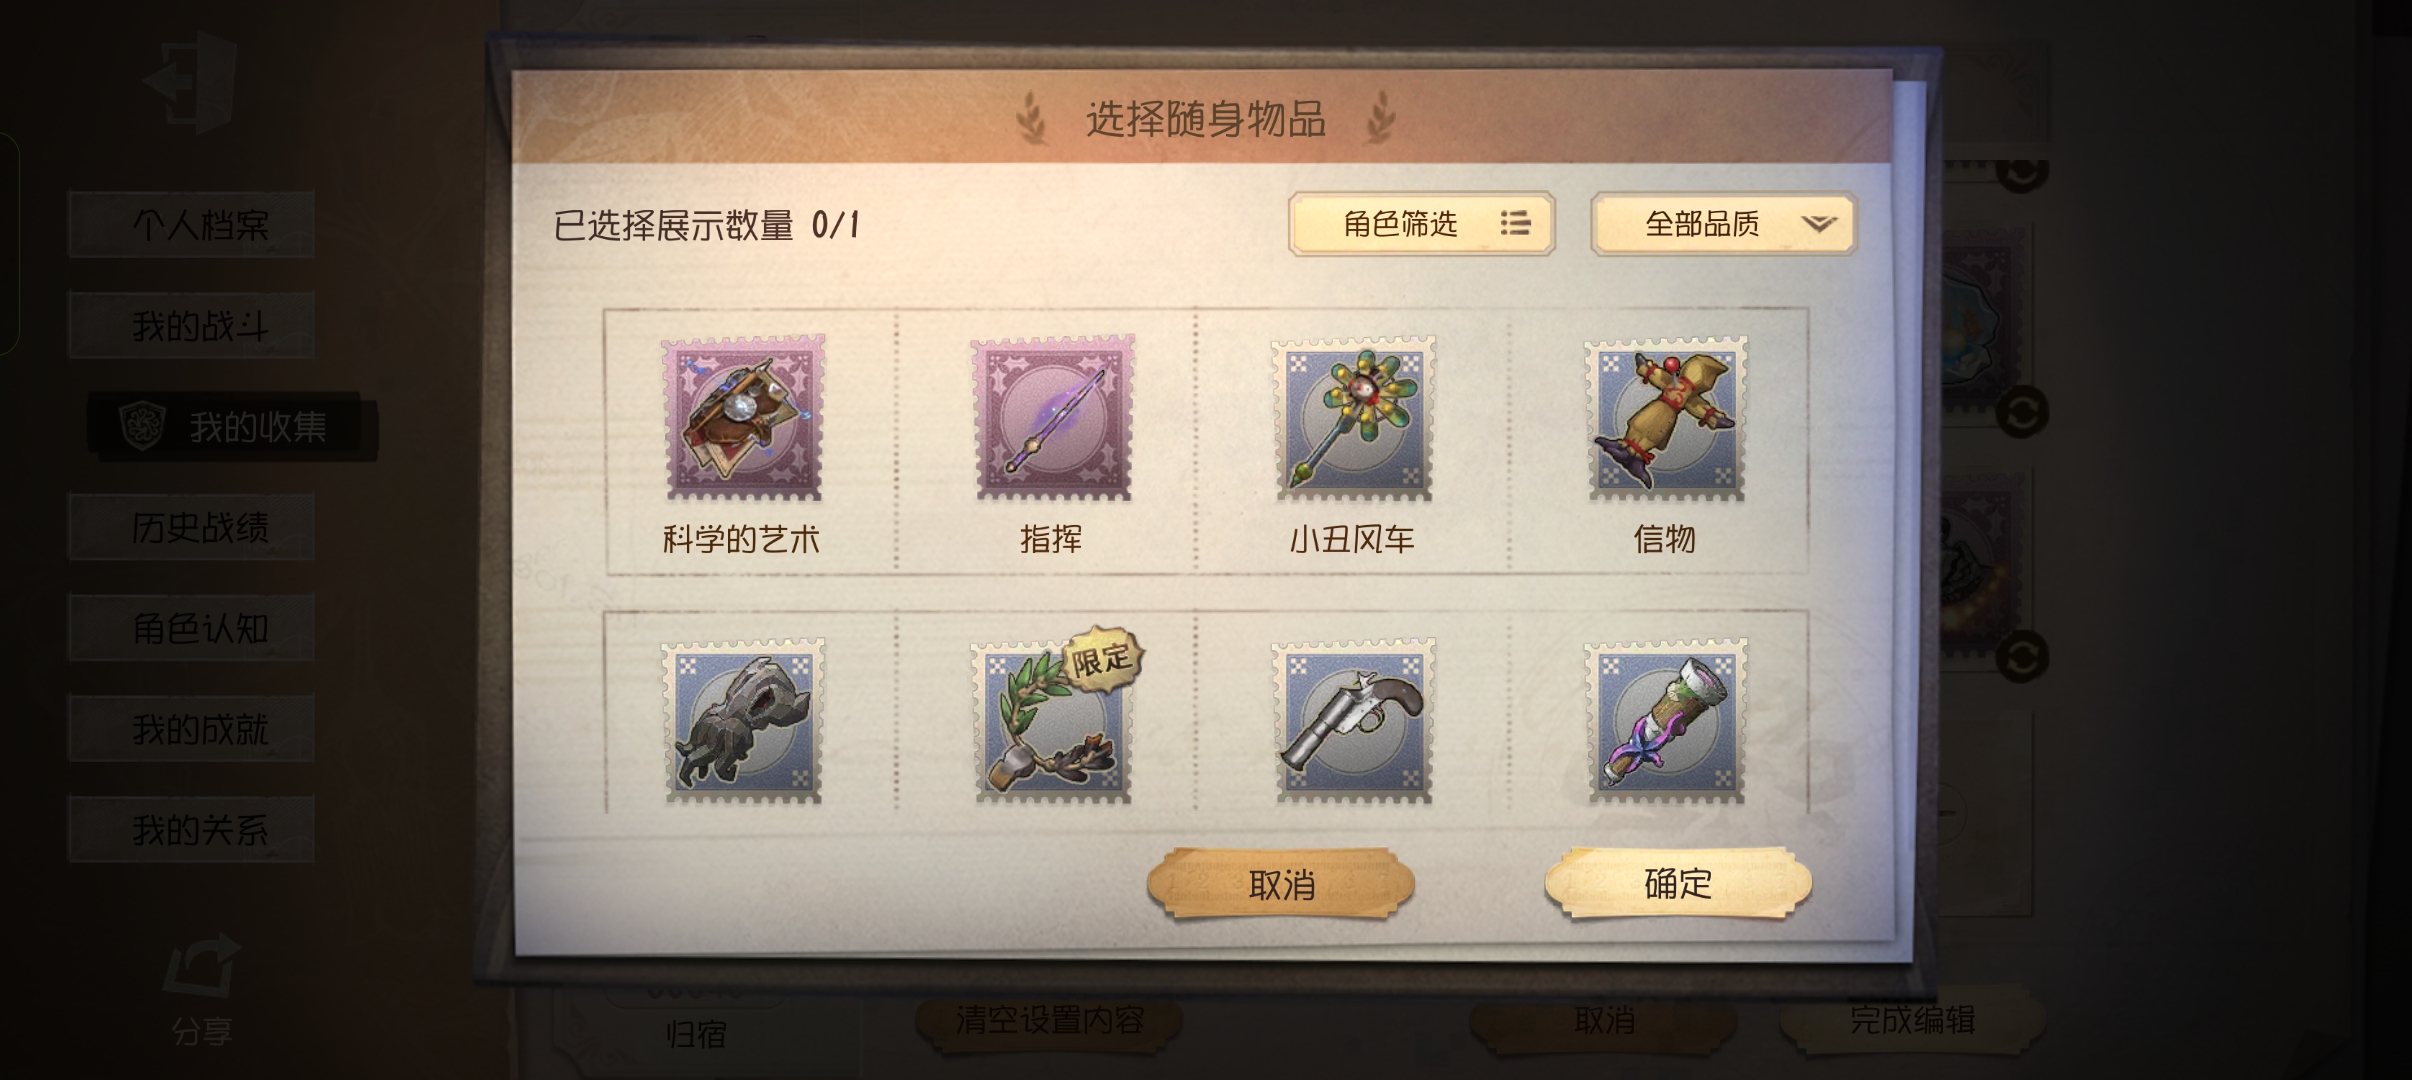2412x1080 pixels.
Task: Click the exit door icon top-left
Action: (190, 82)
